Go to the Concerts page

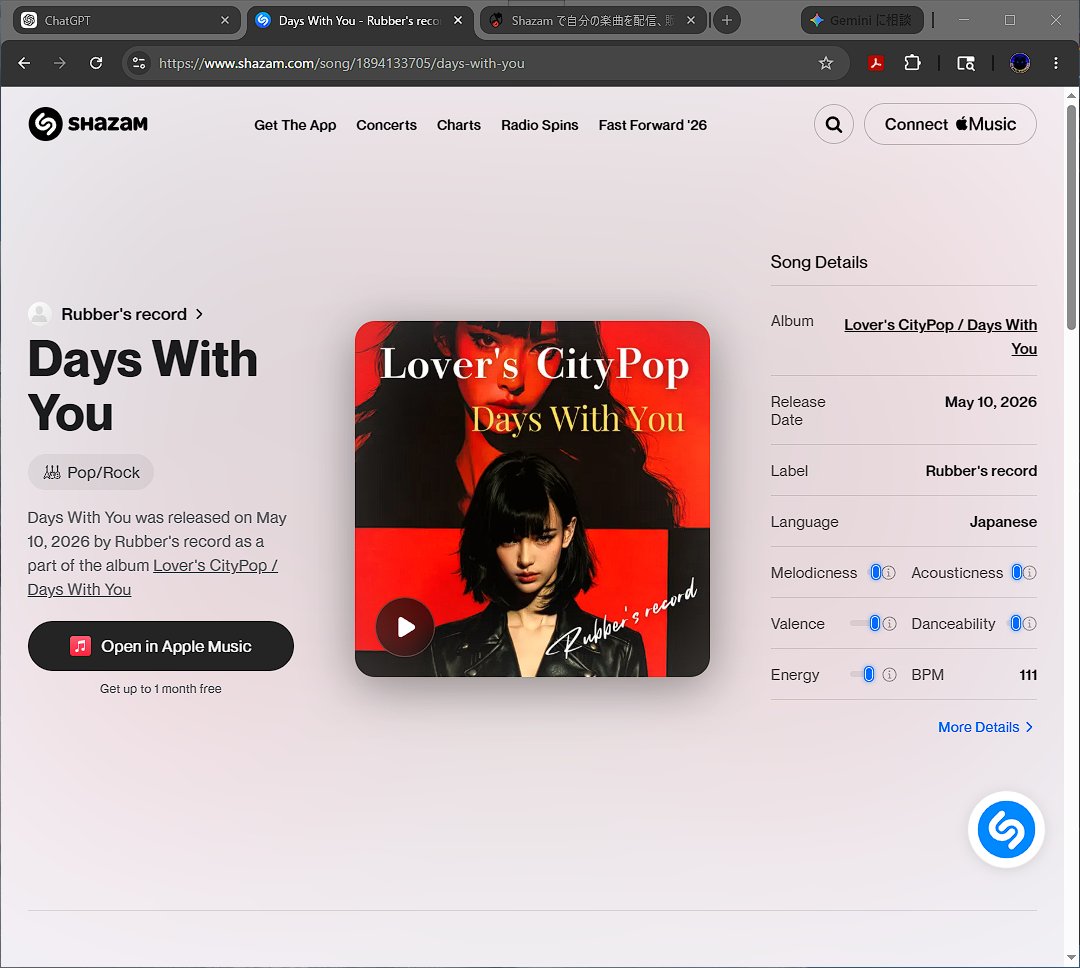tap(386, 125)
